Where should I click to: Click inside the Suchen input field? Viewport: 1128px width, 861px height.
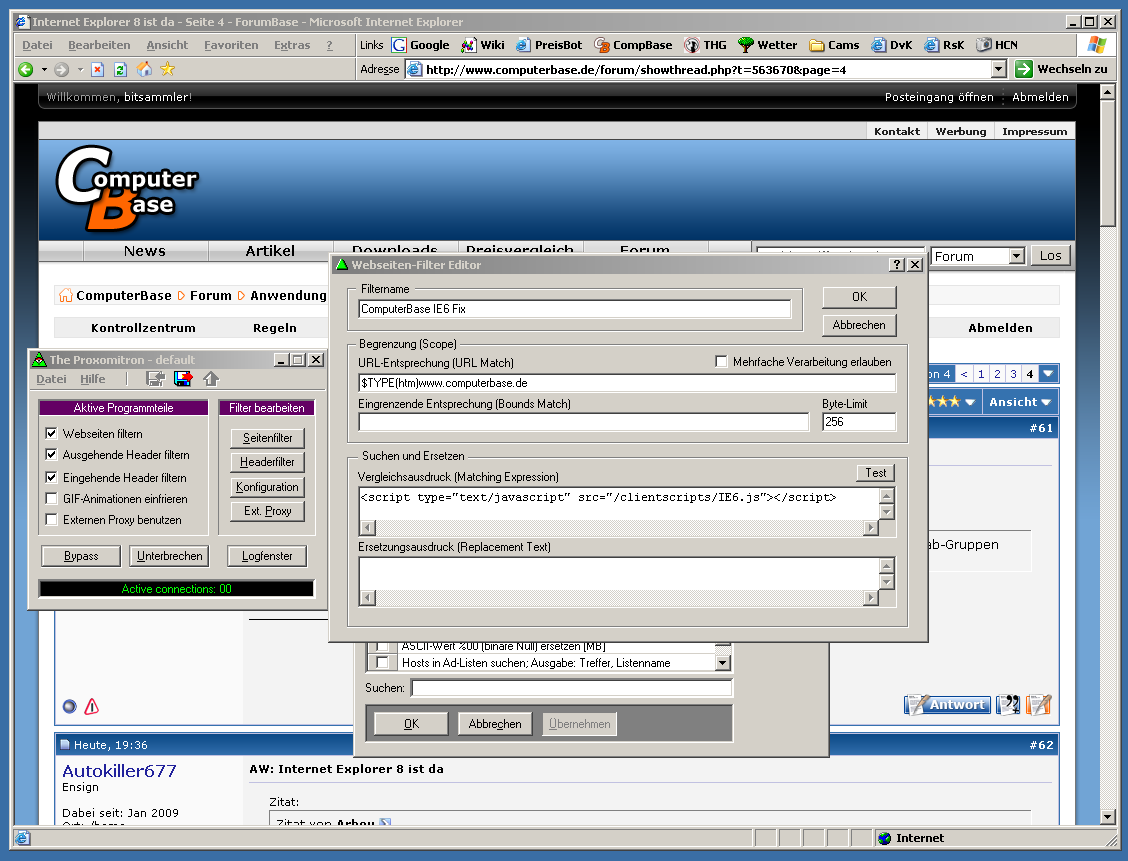tap(570, 687)
